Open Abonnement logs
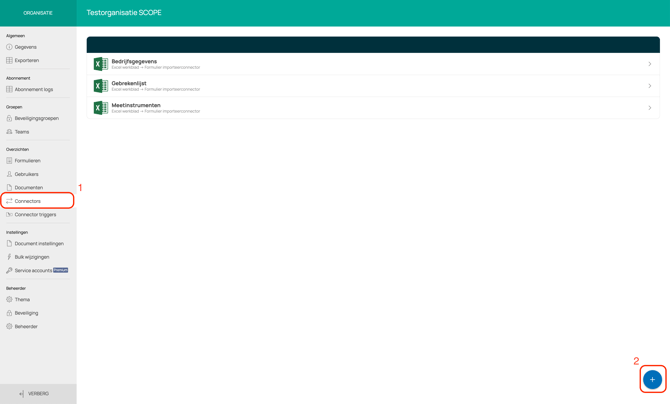The image size is (670, 404). click(33, 89)
